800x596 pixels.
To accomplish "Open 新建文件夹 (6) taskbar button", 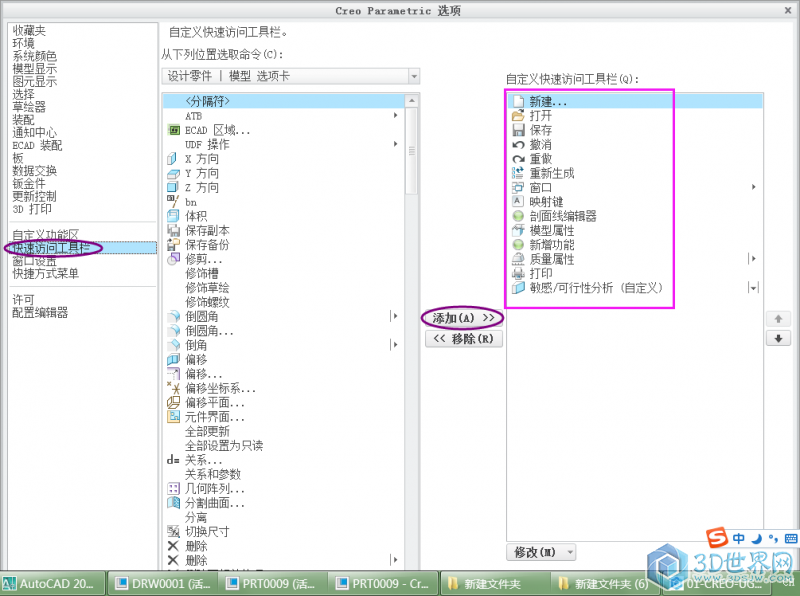I will tap(606, 583).
